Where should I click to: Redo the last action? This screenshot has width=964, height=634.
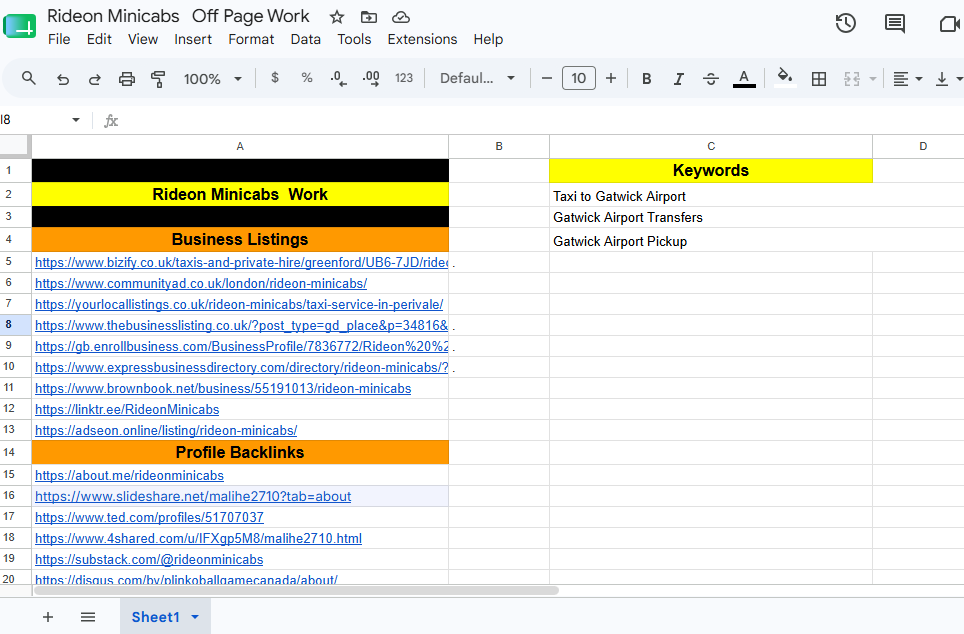95,79
